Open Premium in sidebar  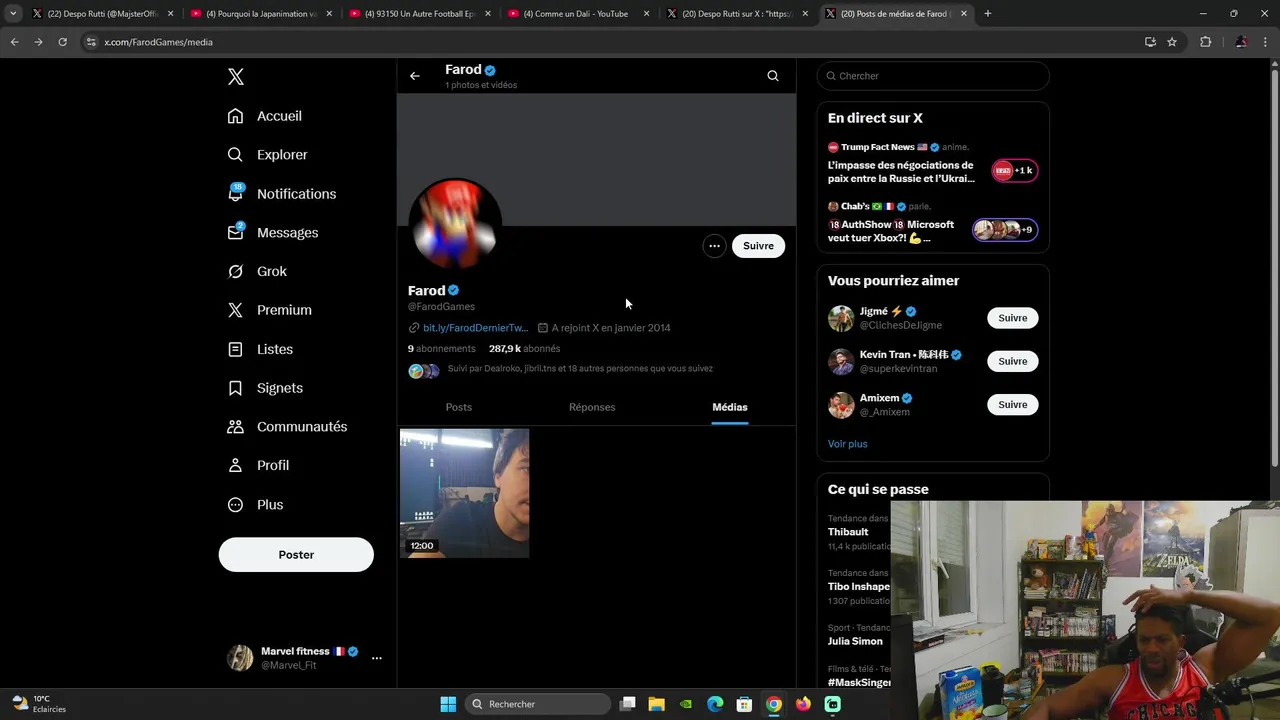(269, 310)
